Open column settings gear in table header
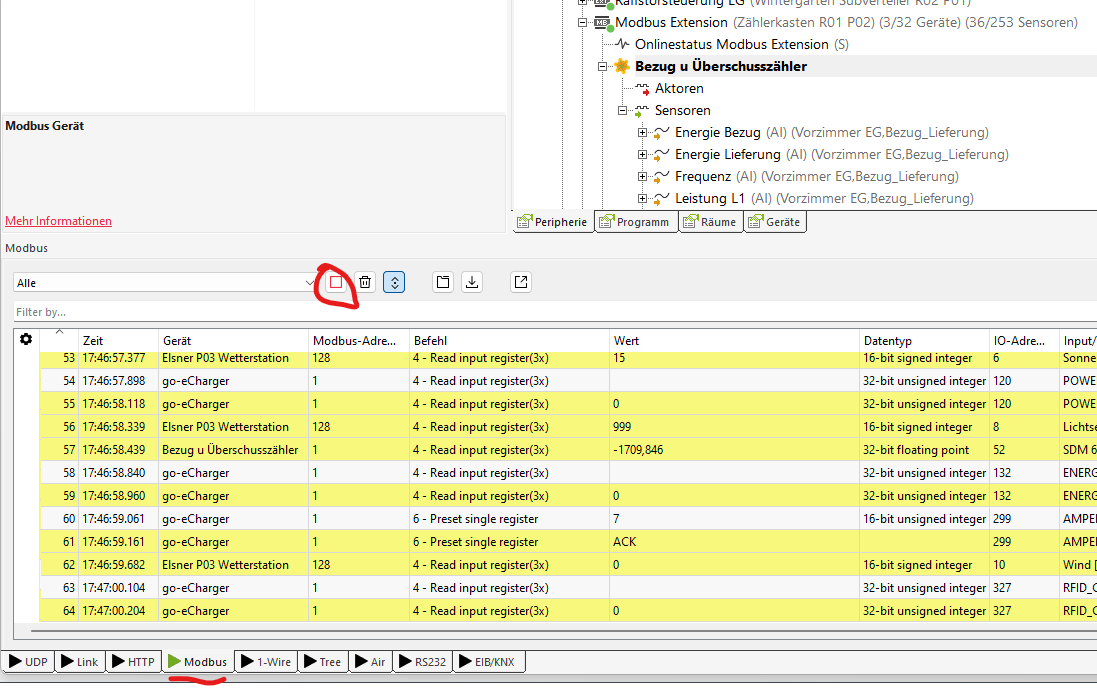 click(26, 340)
